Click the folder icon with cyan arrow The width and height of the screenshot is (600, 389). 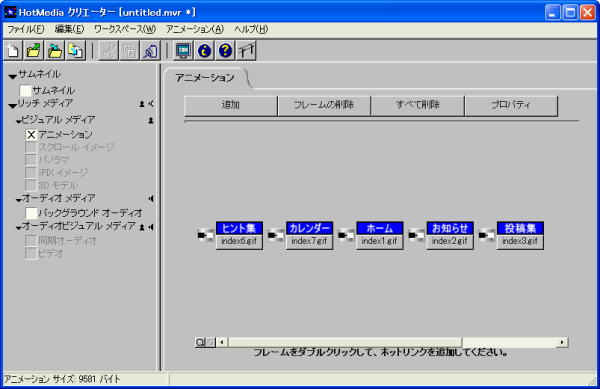pyautogui.click(x=55, y=50)
